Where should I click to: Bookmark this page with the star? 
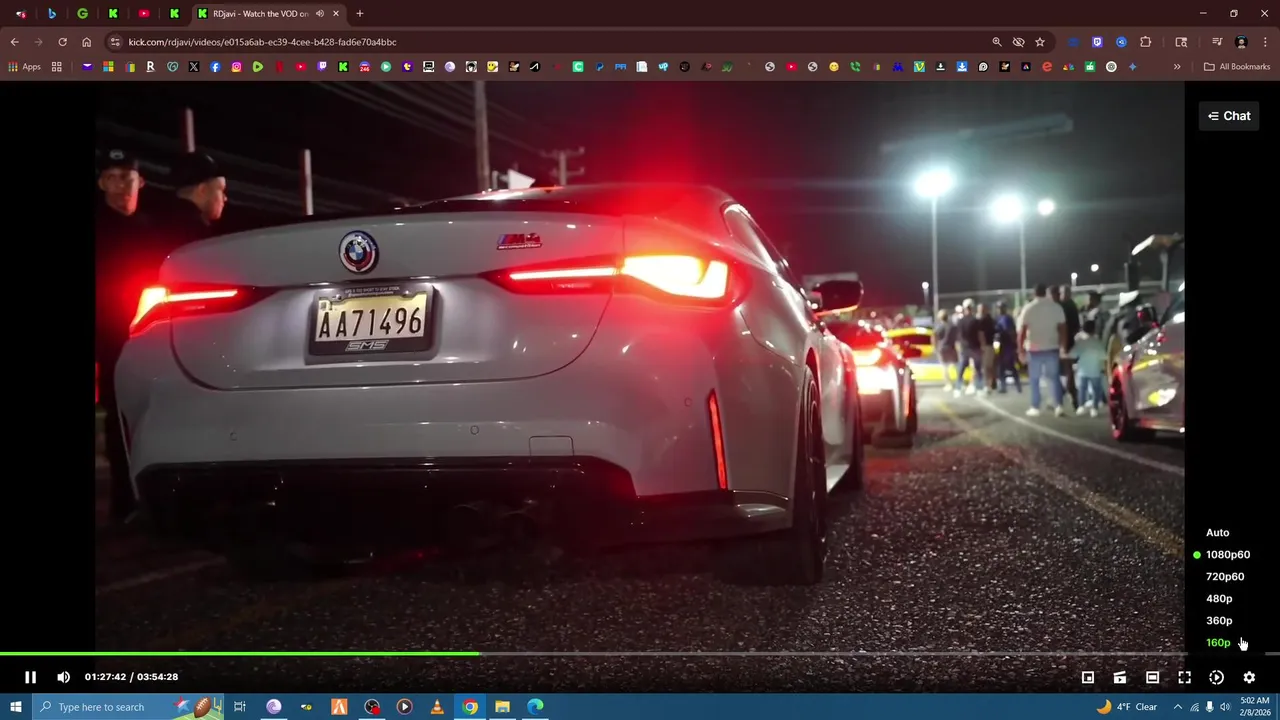[1040, 42]
